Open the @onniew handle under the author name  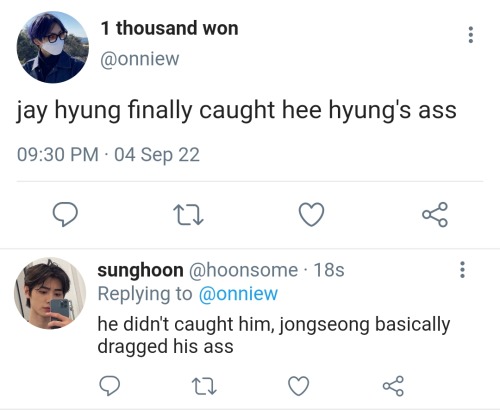pos(140,59)
